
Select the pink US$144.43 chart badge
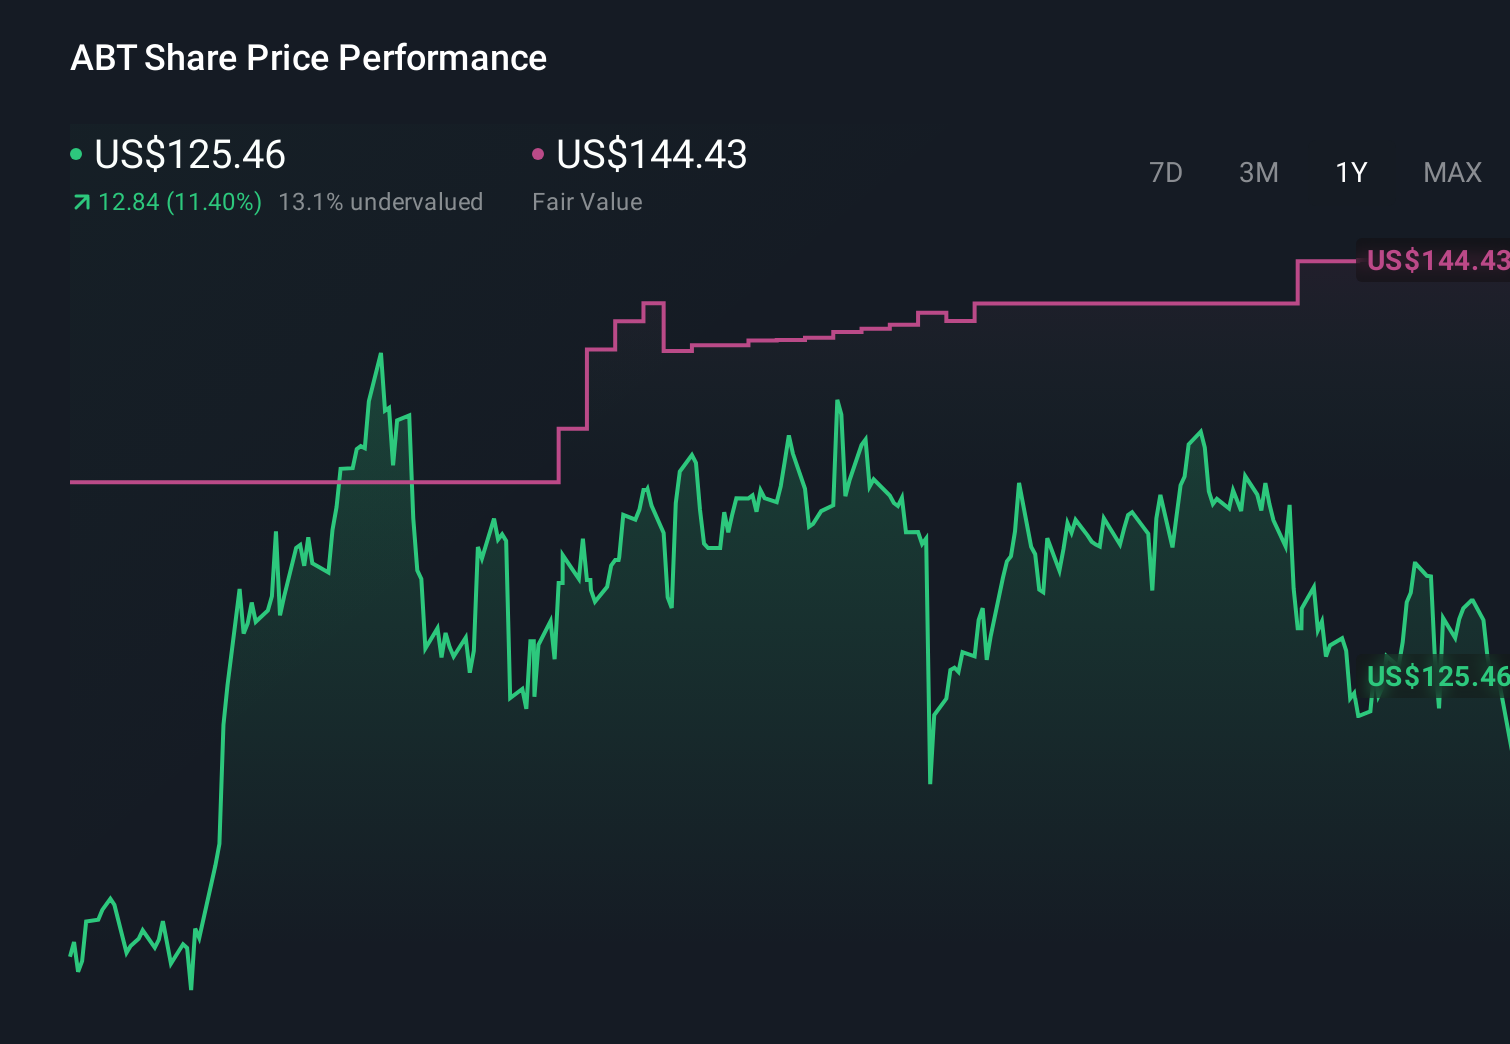(1433, 261)
